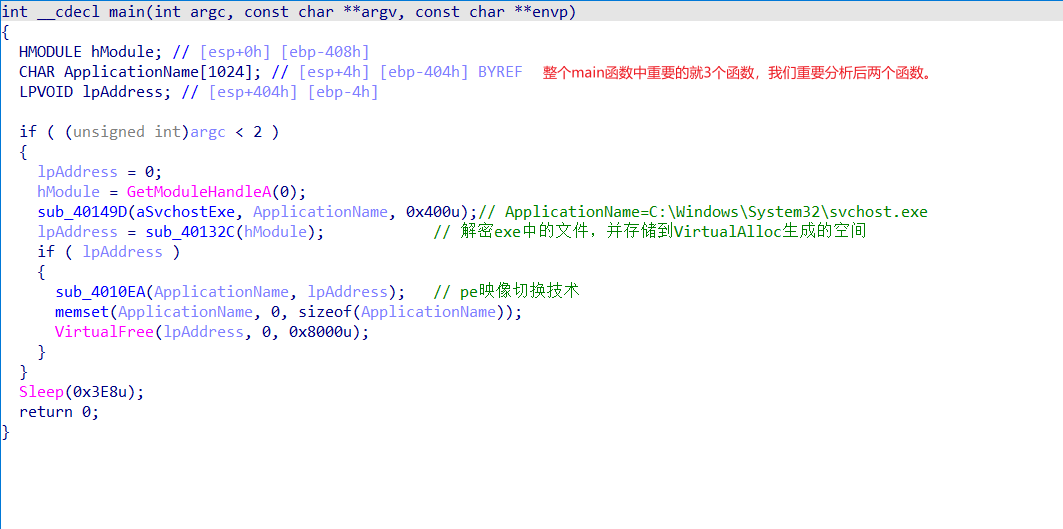Screen dimensions: 1063x529
Task: Click the aSvchostExe string reference
Action: [x=186, y=212]
